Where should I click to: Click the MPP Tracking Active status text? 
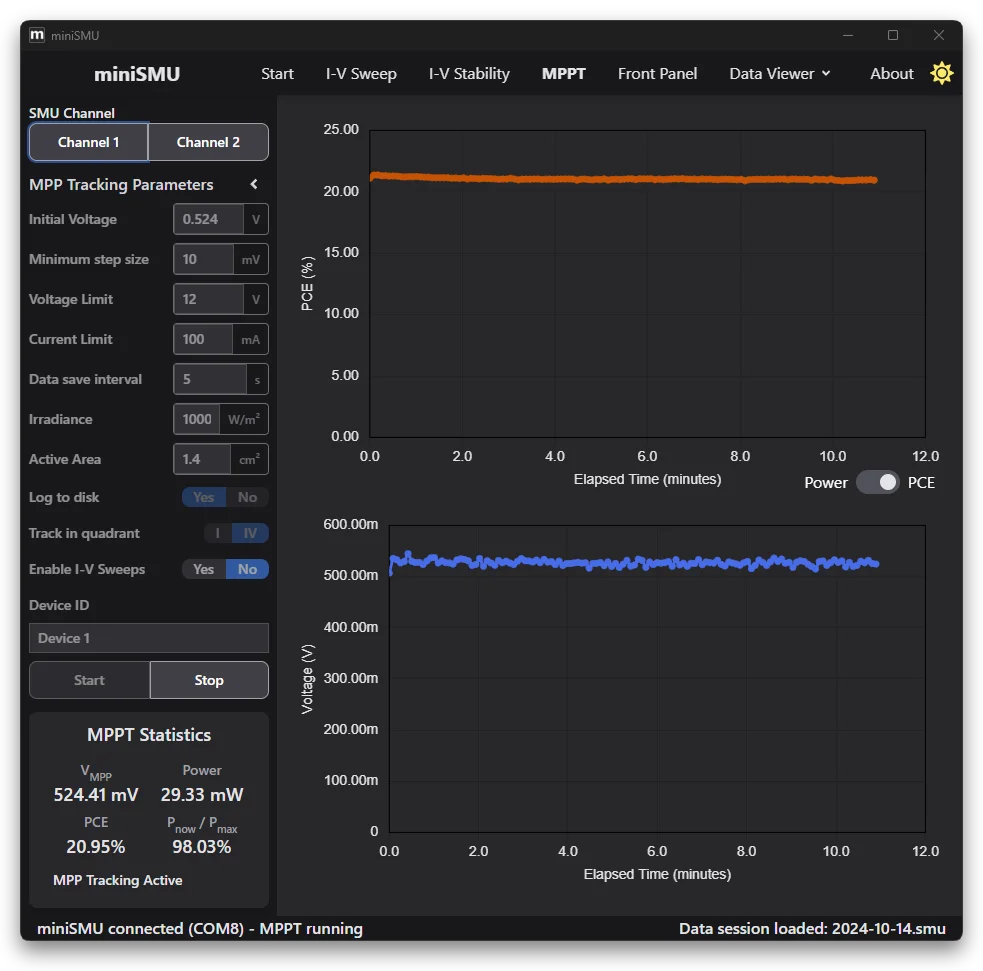pyautogui.click(x=118, y=880)
